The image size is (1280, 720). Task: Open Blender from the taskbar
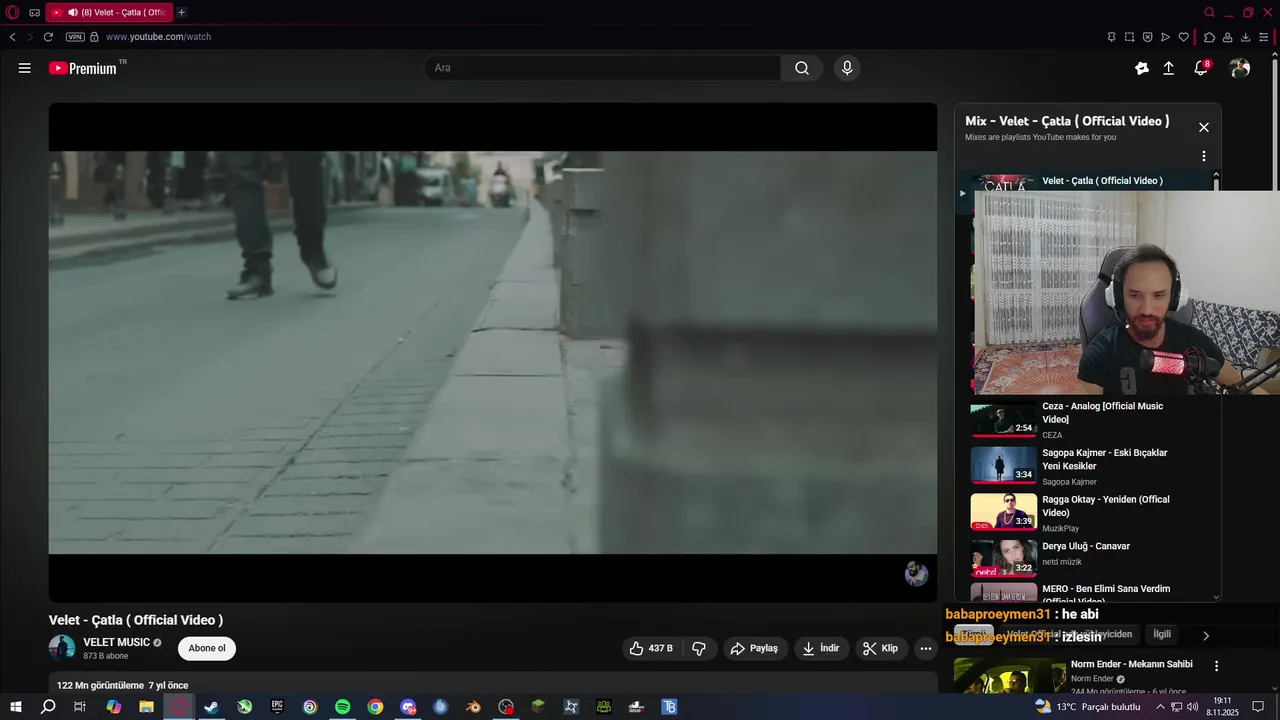click(x=473, y=707)
